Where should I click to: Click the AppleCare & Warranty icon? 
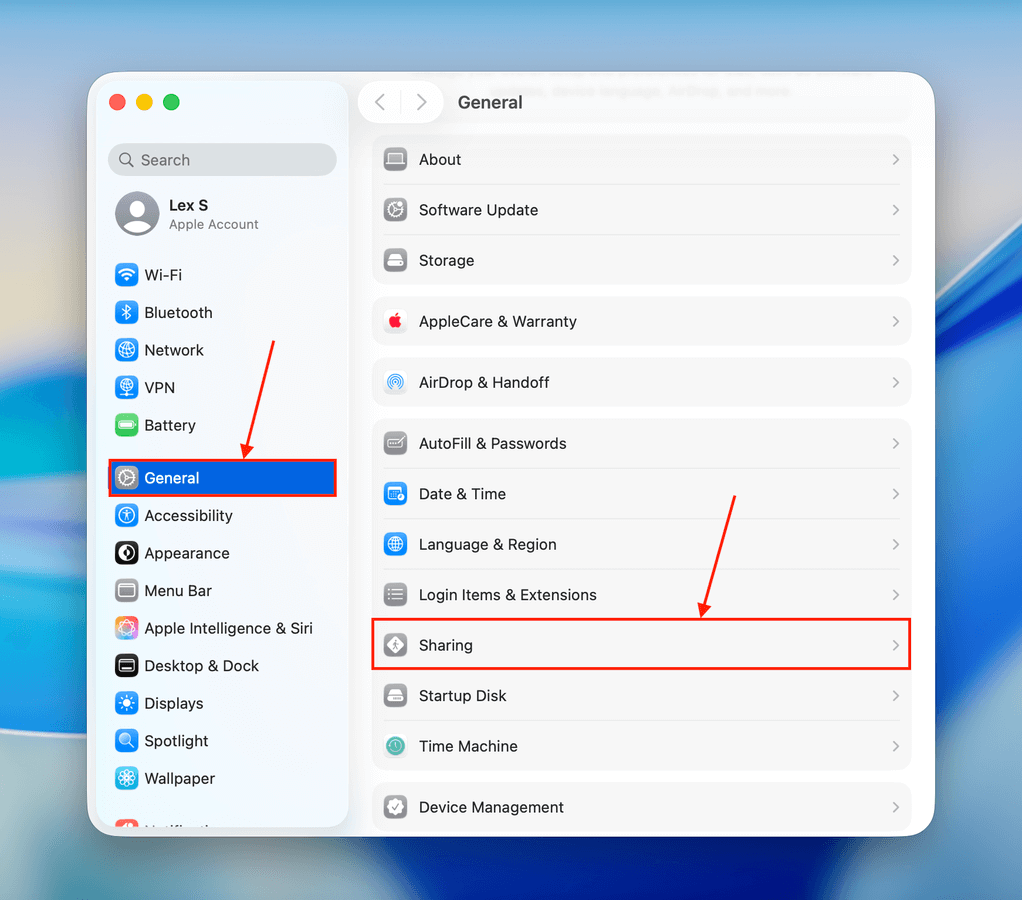(396, 321)
